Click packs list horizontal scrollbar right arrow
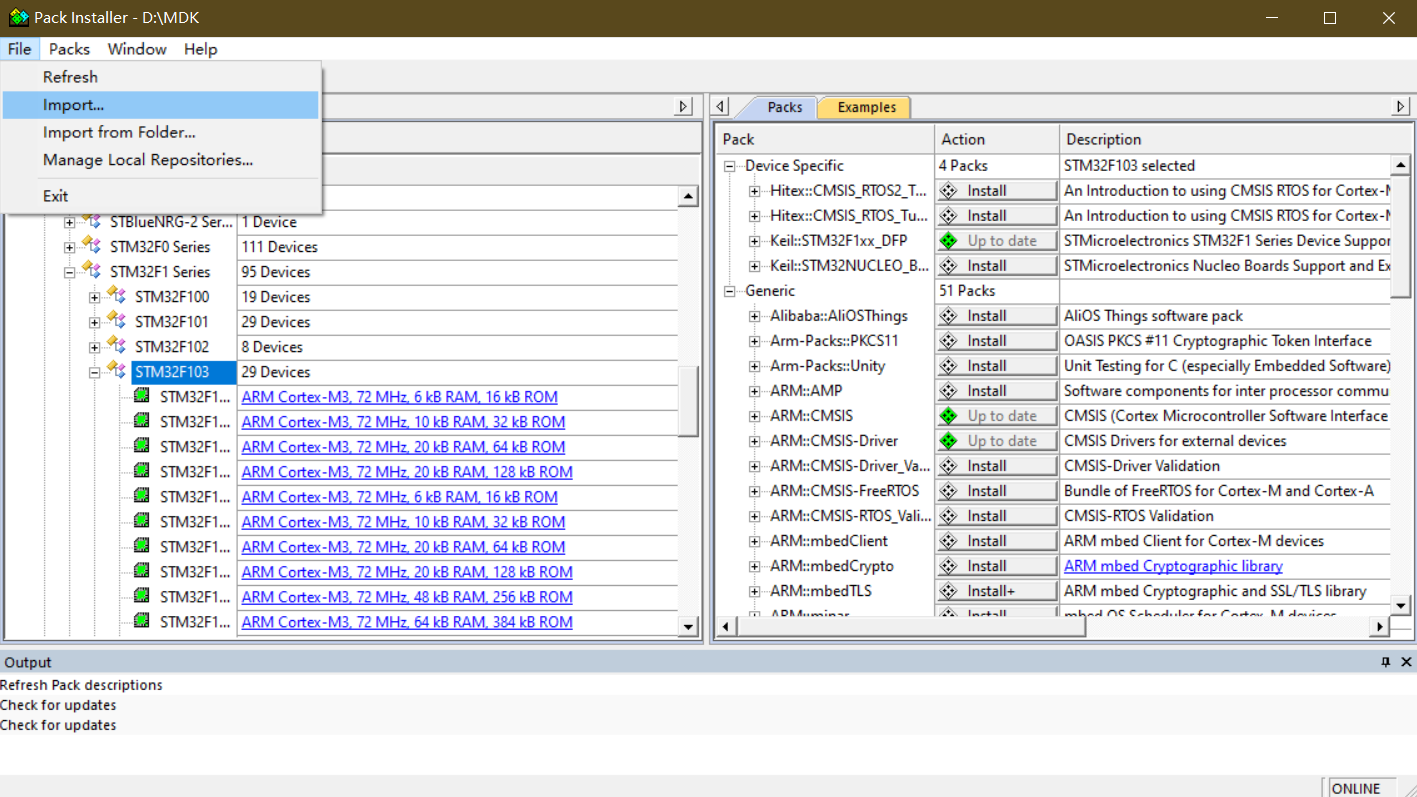 (1380, 627)
